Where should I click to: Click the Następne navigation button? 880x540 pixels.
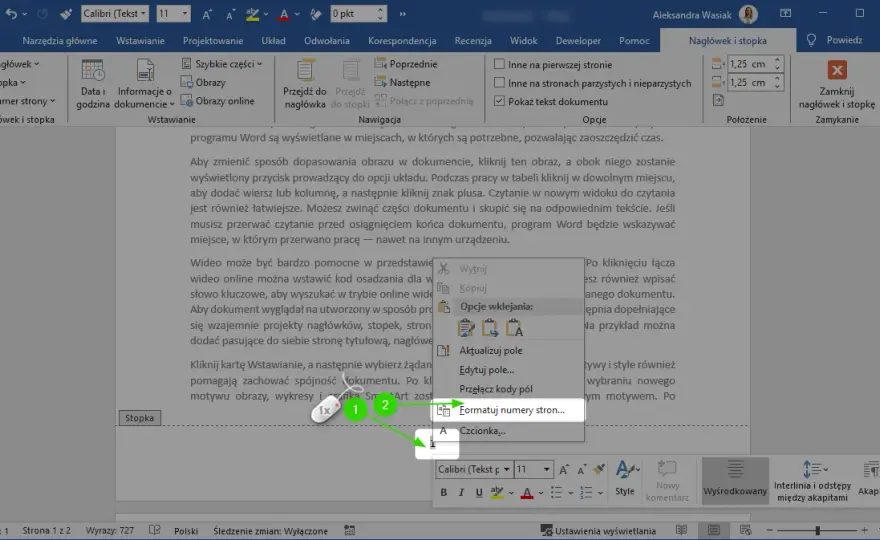402,83
